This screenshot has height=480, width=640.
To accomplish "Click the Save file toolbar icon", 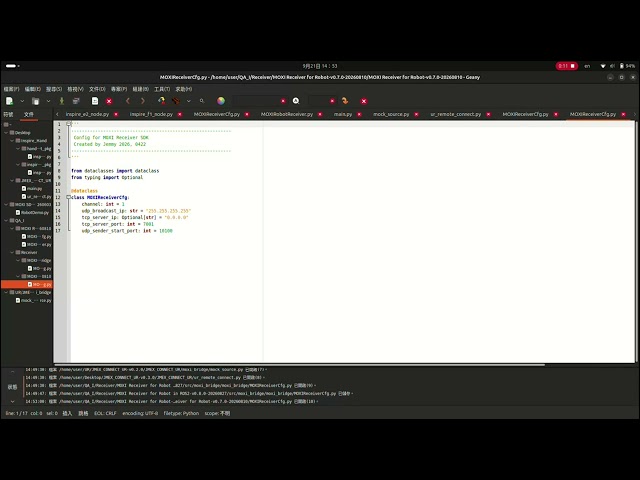I will coord(62,101).
